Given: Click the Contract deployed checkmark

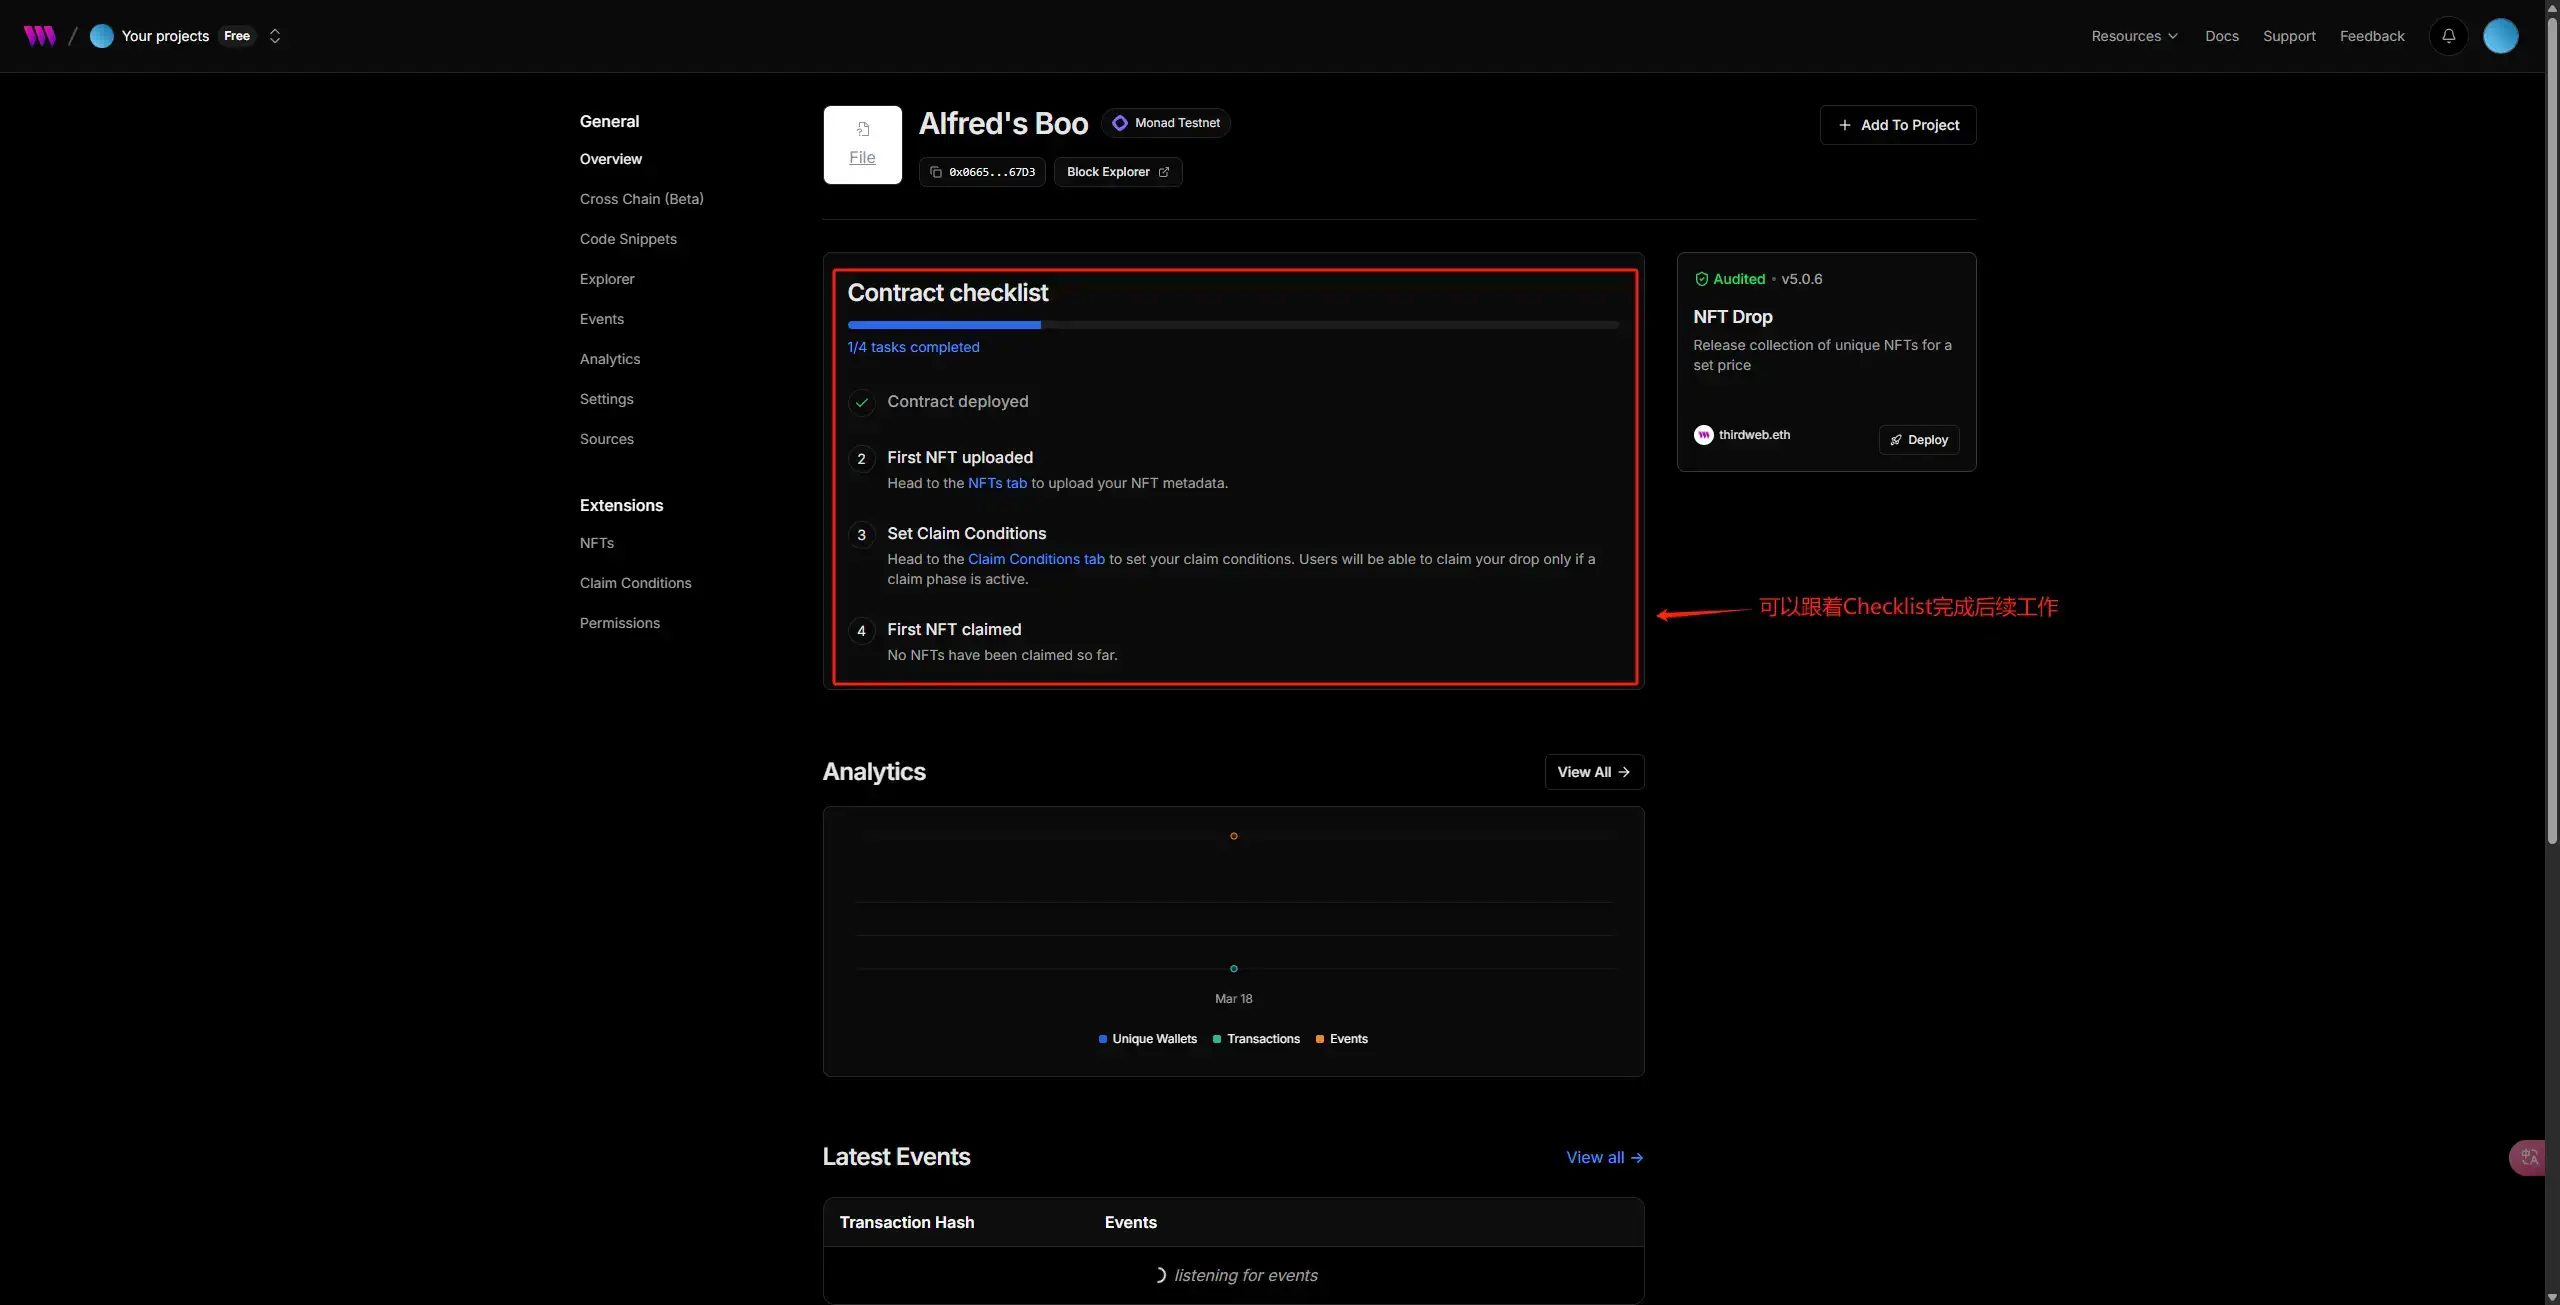Looking at the screenshot, I should click(x=861, y=402).
